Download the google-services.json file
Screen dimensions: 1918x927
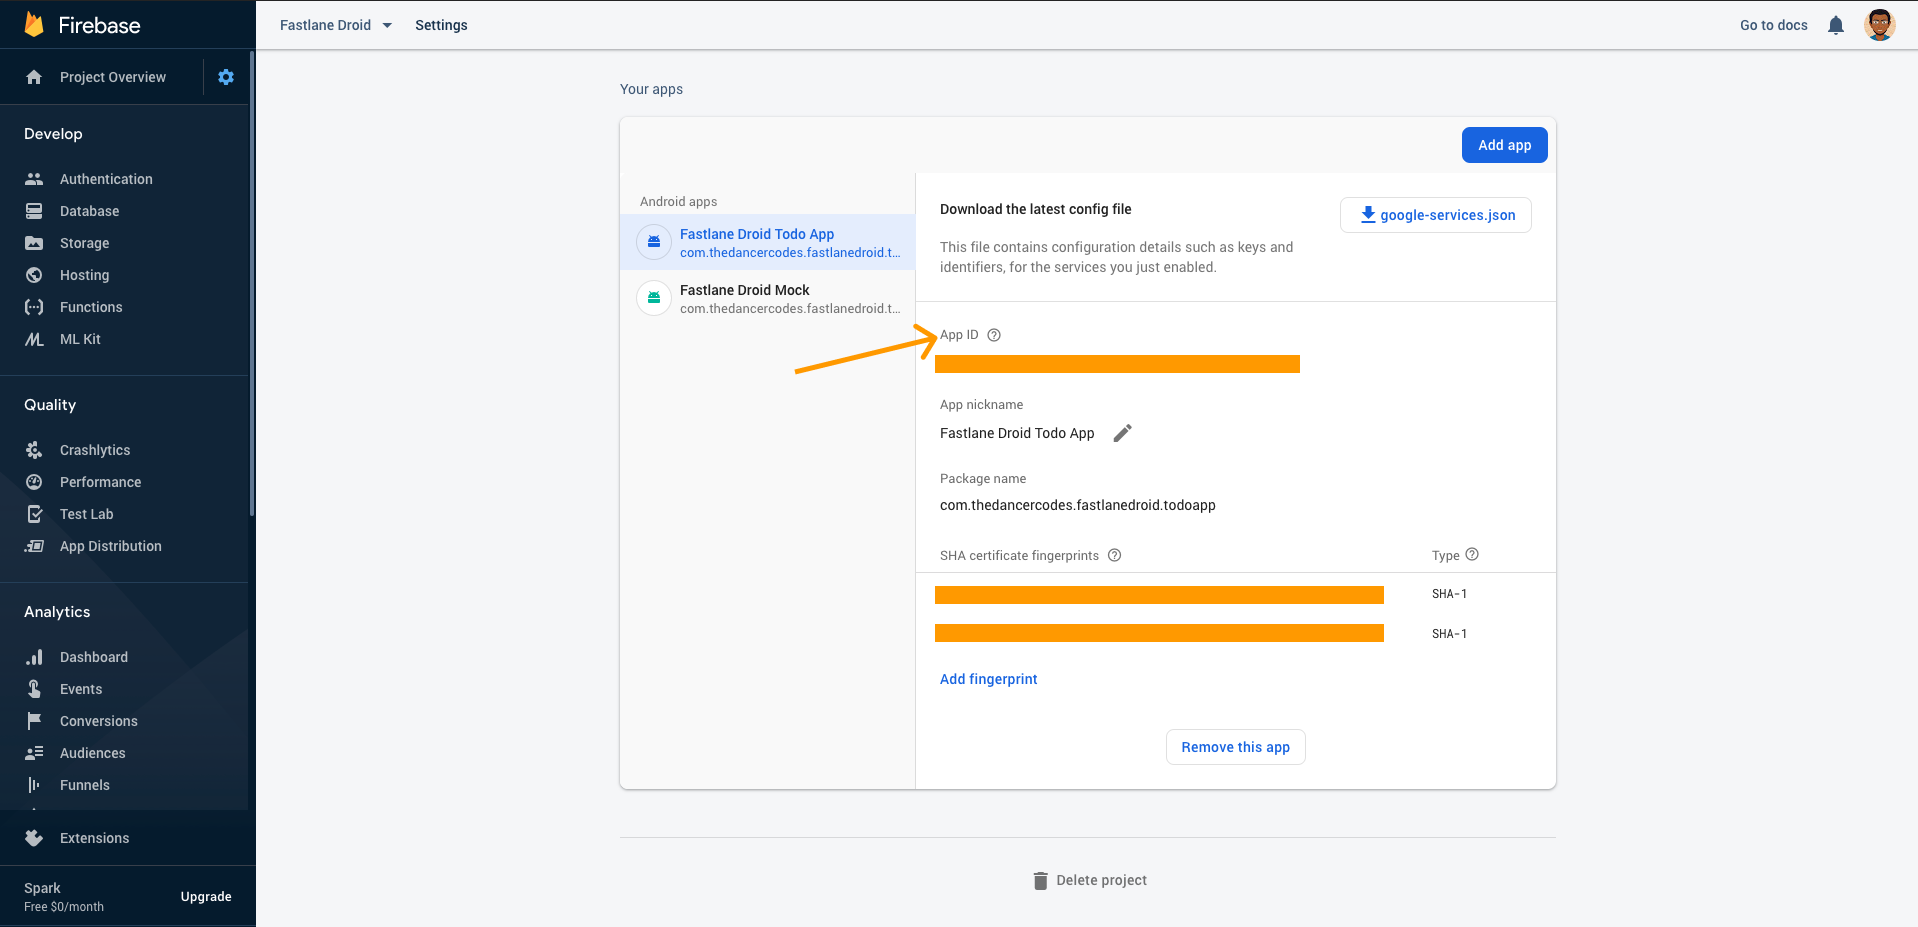1436,215
